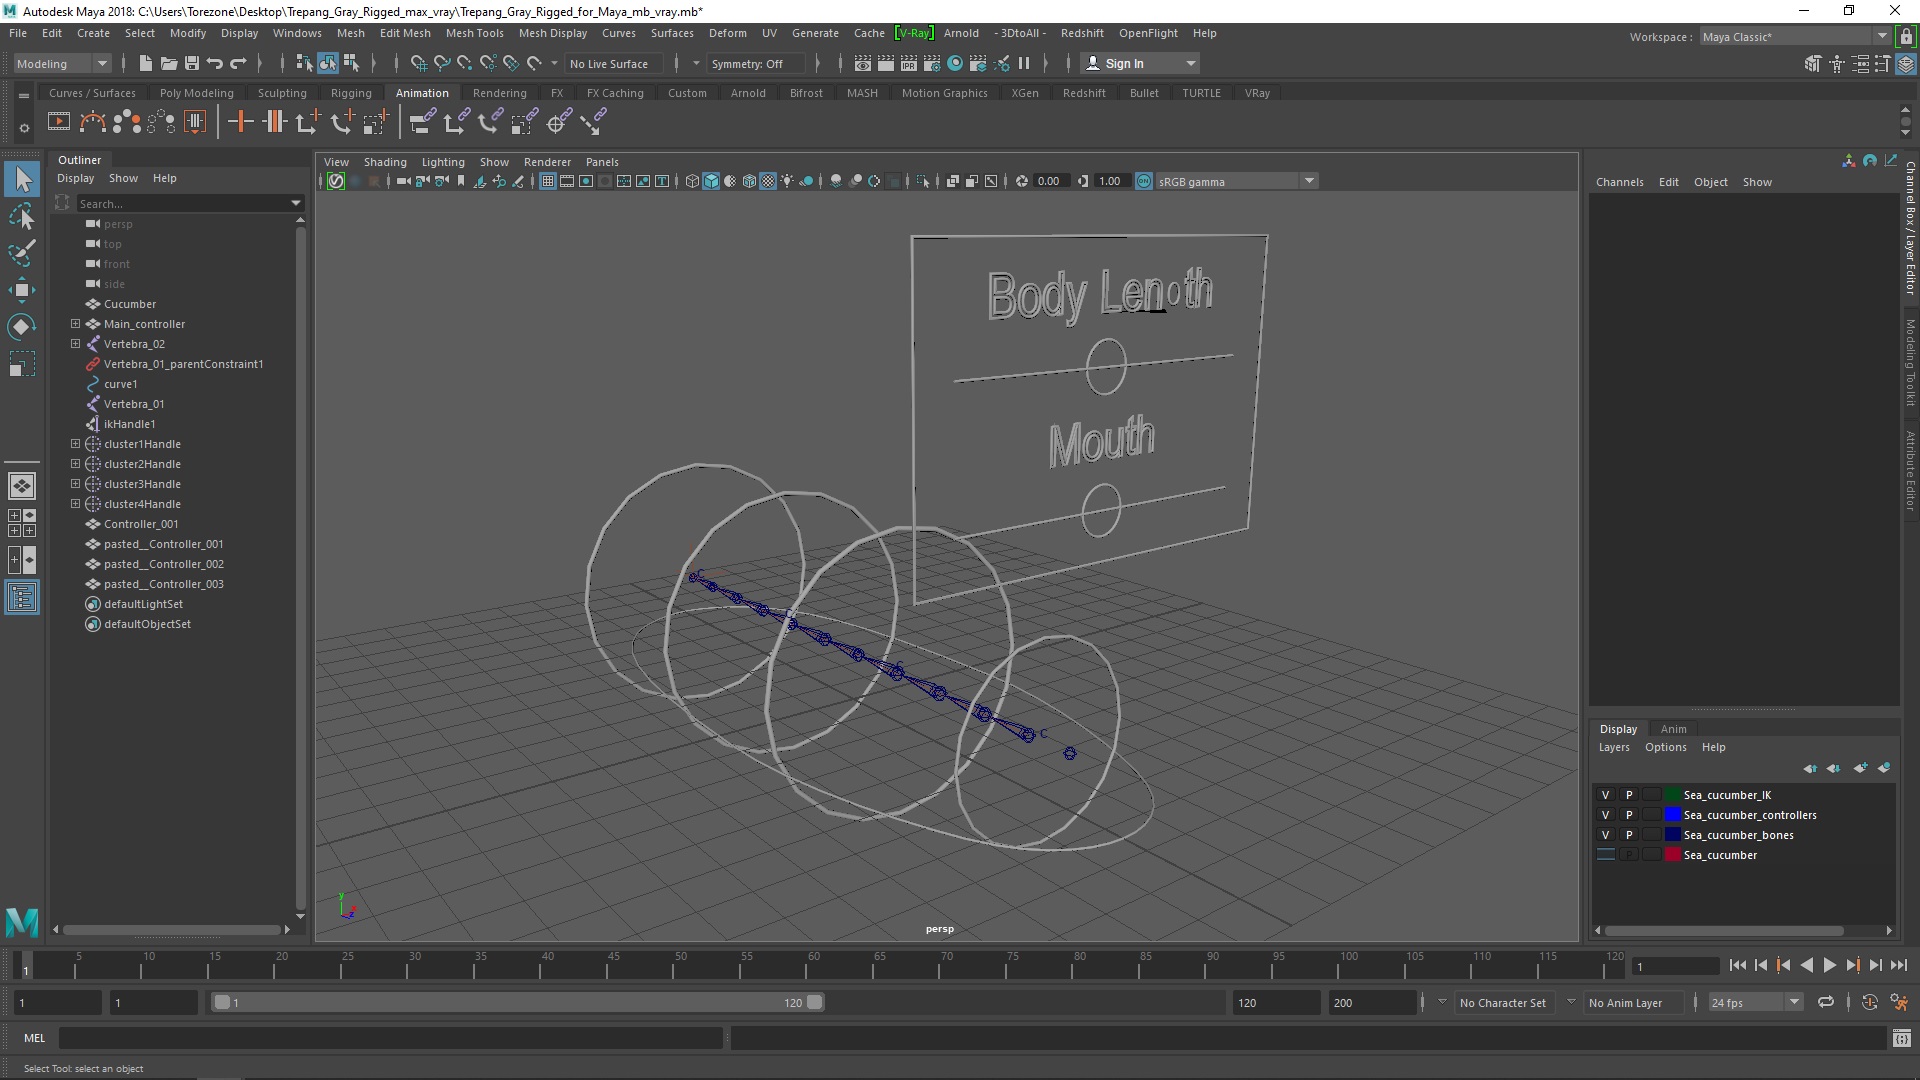Open the Symmetry Off dropdown
Screen dimensions: 1920x1080
(756, 63)
